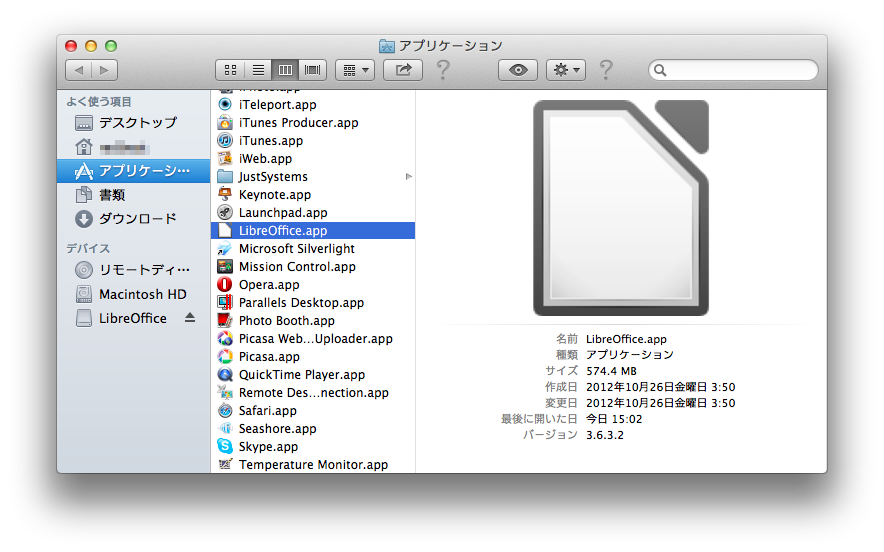Click the LibreOffice.app name in preview
Image resolution: width=884 pixels, height=552 pixels.
click(626, 339)
